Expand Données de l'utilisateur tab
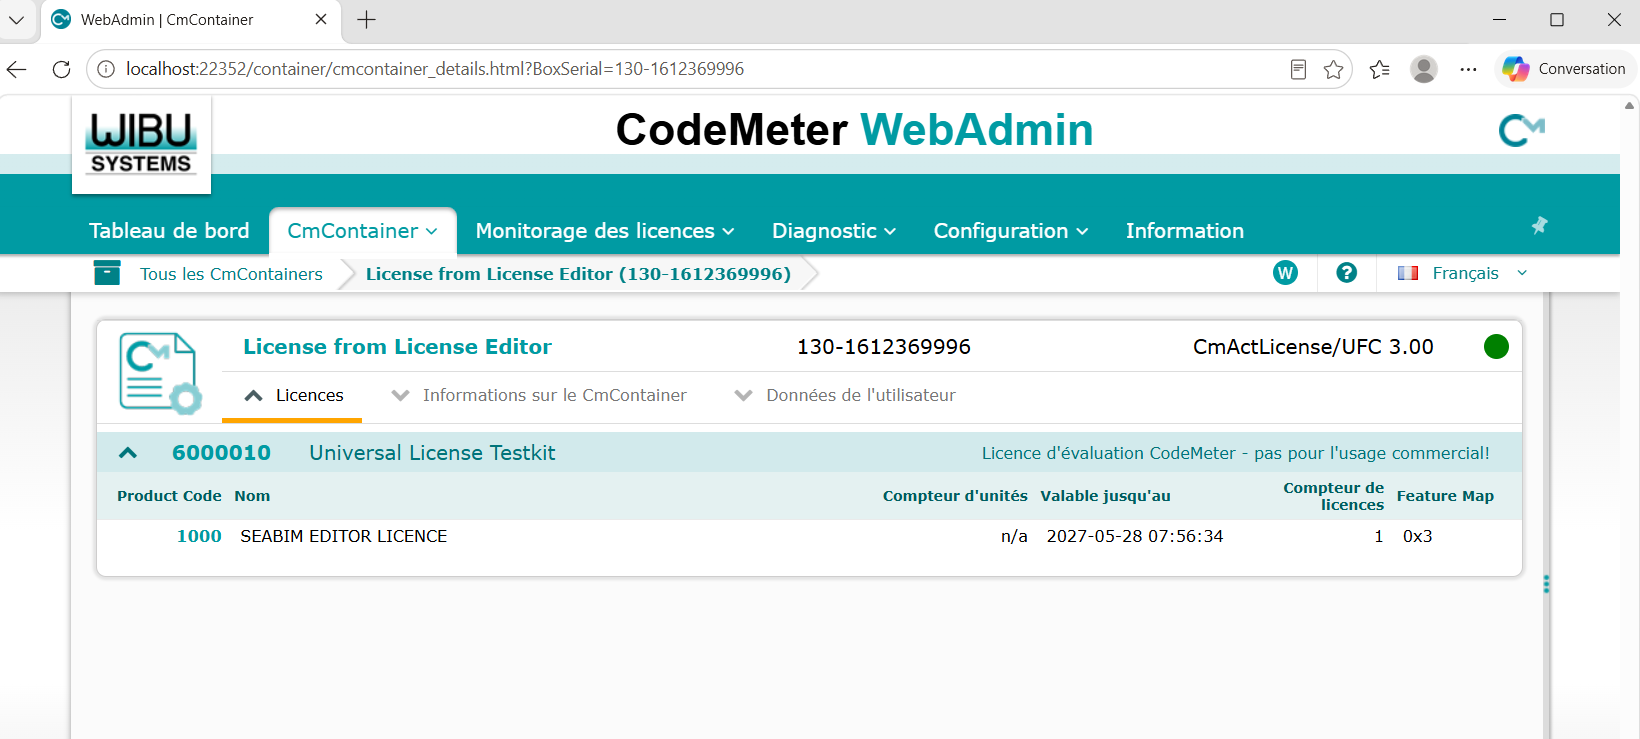Viewport: 1640px width, 739px height. click(845, 396)
